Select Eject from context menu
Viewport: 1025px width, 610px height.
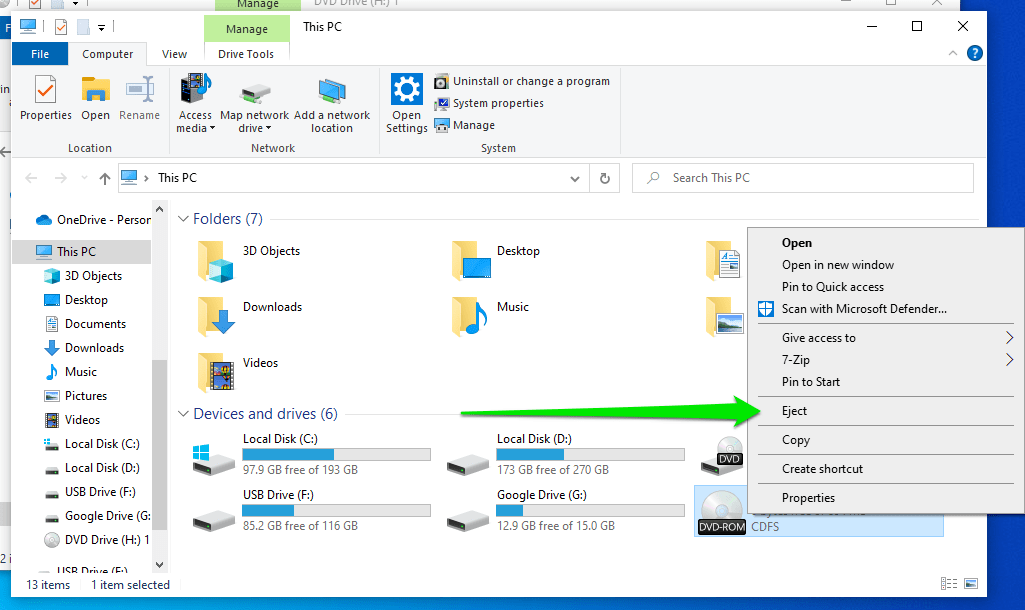tap(794, 411)
